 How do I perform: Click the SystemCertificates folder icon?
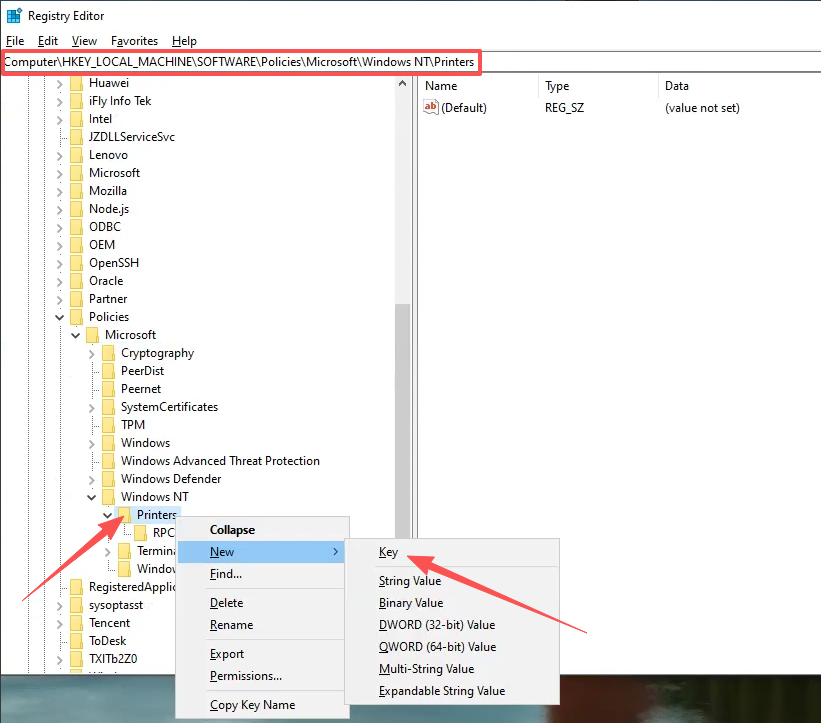point(108,407)
